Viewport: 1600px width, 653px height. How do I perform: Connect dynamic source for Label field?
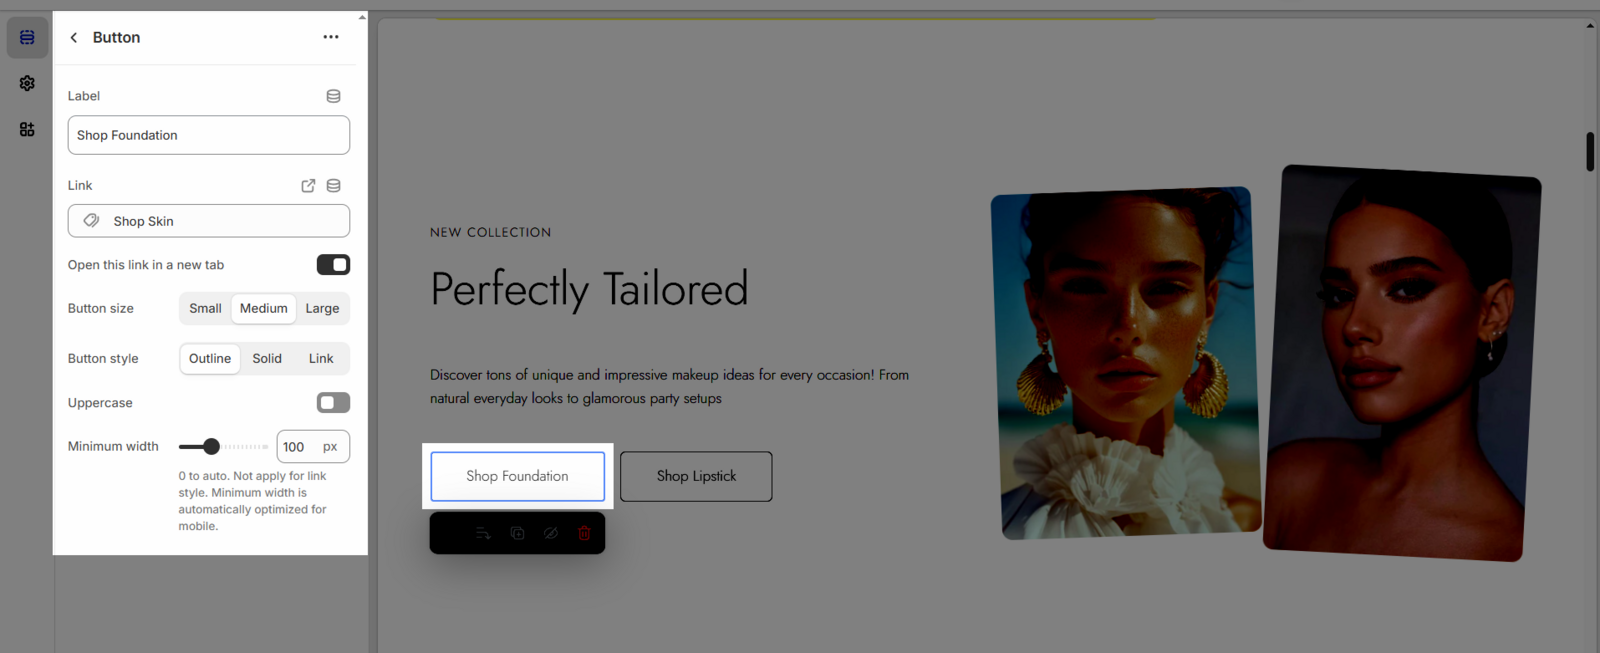tap(333, 96)
